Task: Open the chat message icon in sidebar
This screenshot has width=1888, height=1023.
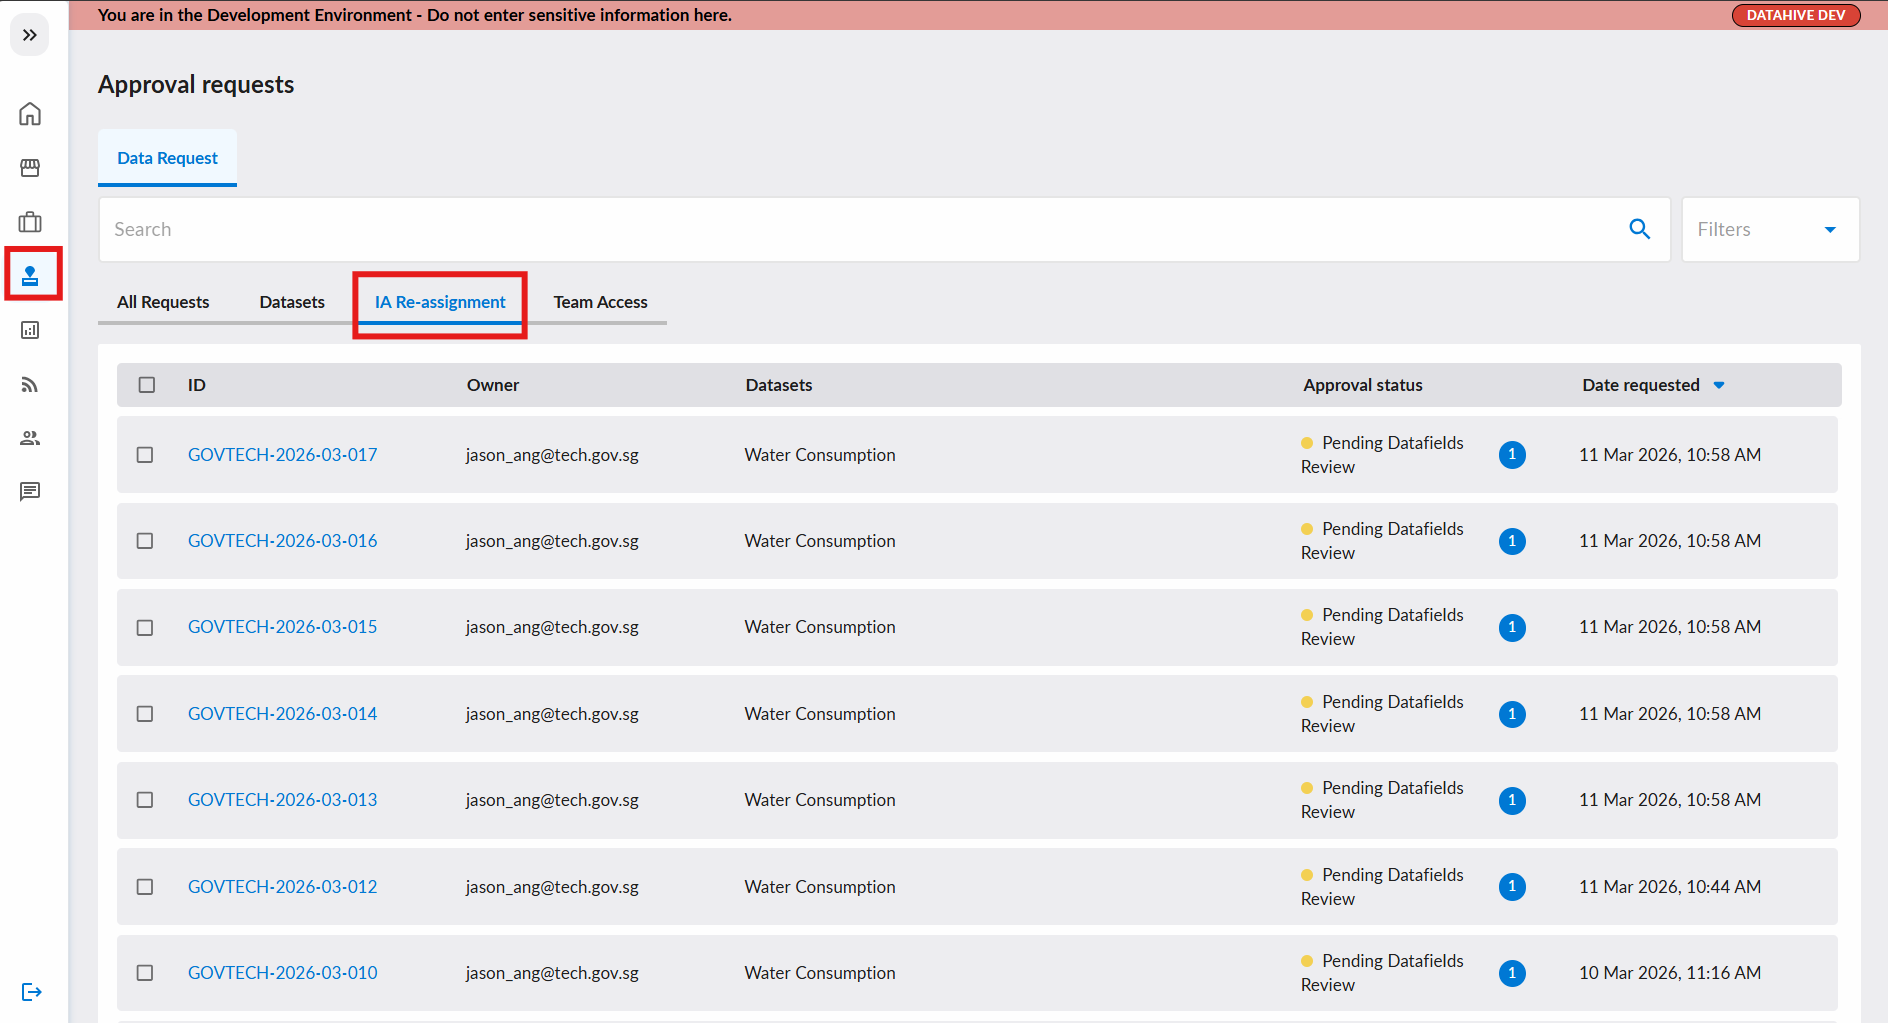Action: point(30,491)
